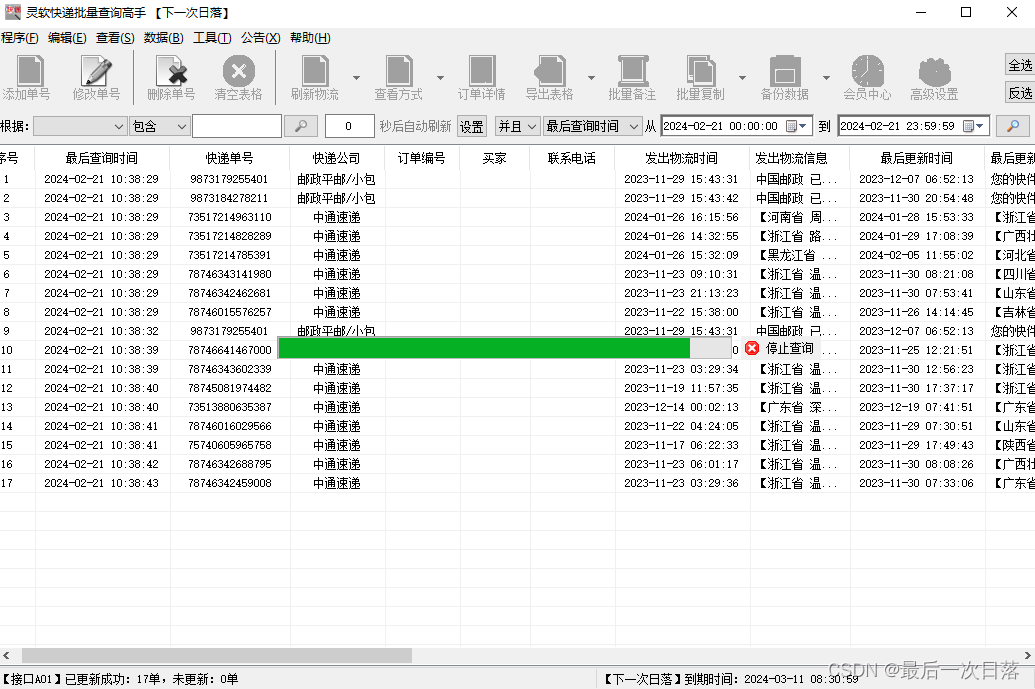Image resolution: width=1035 pixels, height=689 pixels.
Task: Focus the filter keyword text box
Action: [237, 126]
